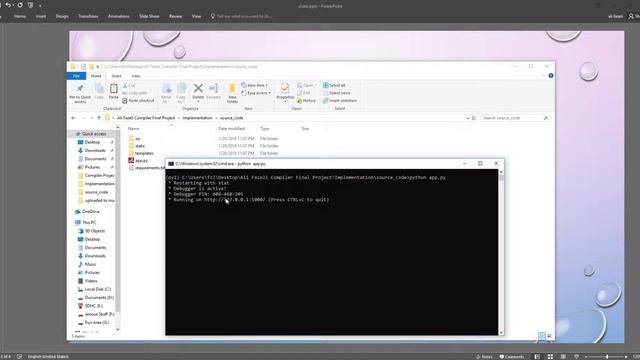Open Properties from the Explorer ribbon
This screenshot has width=640, height=360.
pyautogui.click(x=285, y=91)
